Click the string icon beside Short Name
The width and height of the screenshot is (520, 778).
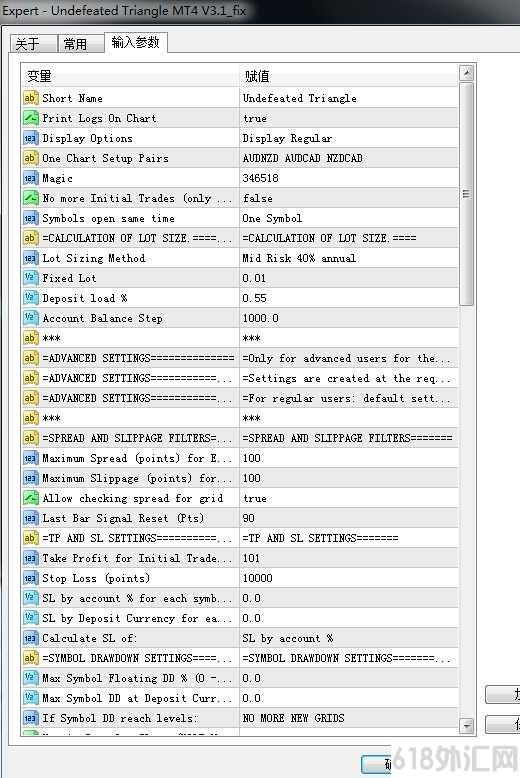(30, 98)
